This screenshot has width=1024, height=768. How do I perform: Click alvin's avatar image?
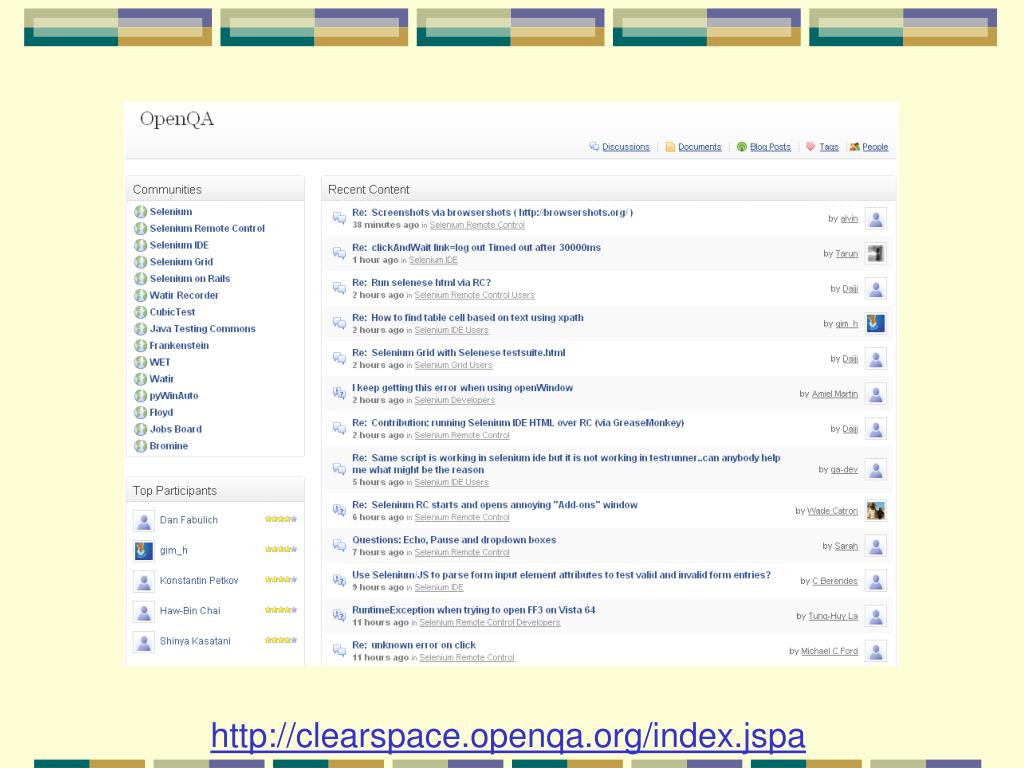tap(876, 218)
